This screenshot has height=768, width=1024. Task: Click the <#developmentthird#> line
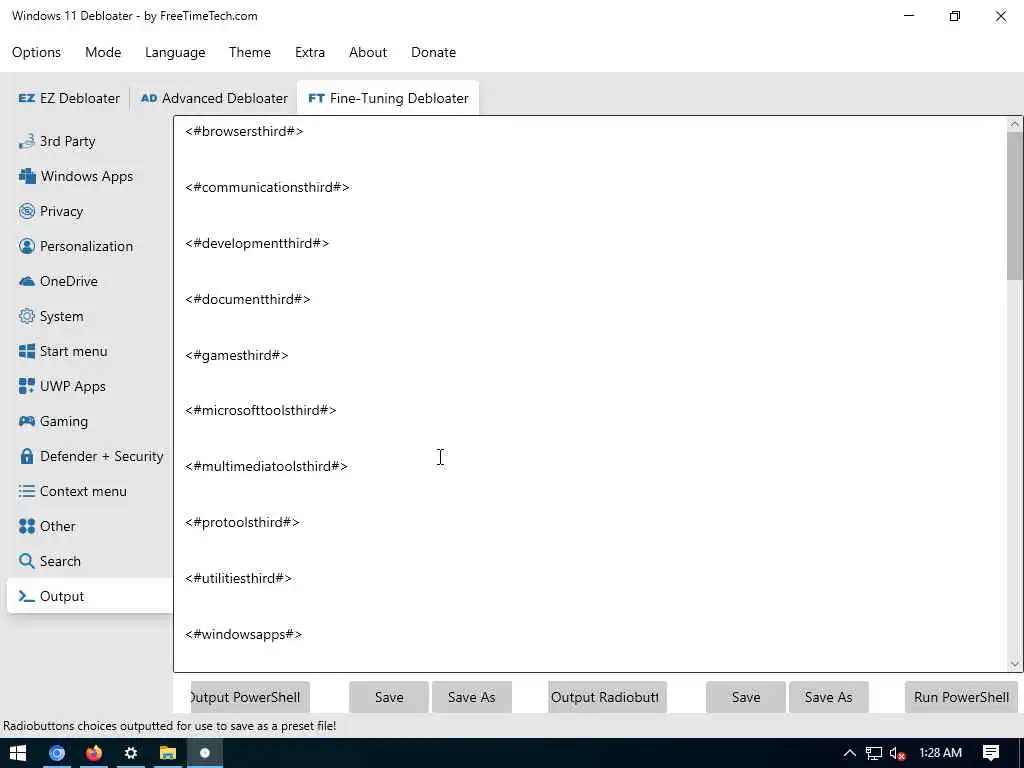(257, 244)
